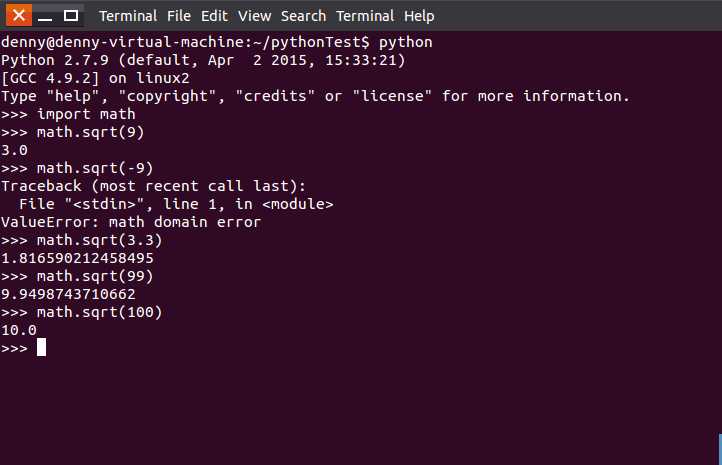Open the Edit menu
This screenshot has height=465, width=722.
tap(214, 16)
